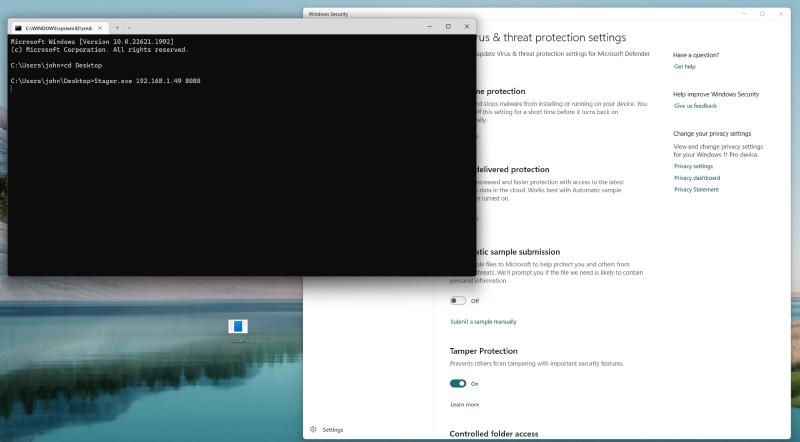Open a new tab with the plus button
Viewport: 800px width, 442px height.
pyautogui.click(x=117, y=28)
